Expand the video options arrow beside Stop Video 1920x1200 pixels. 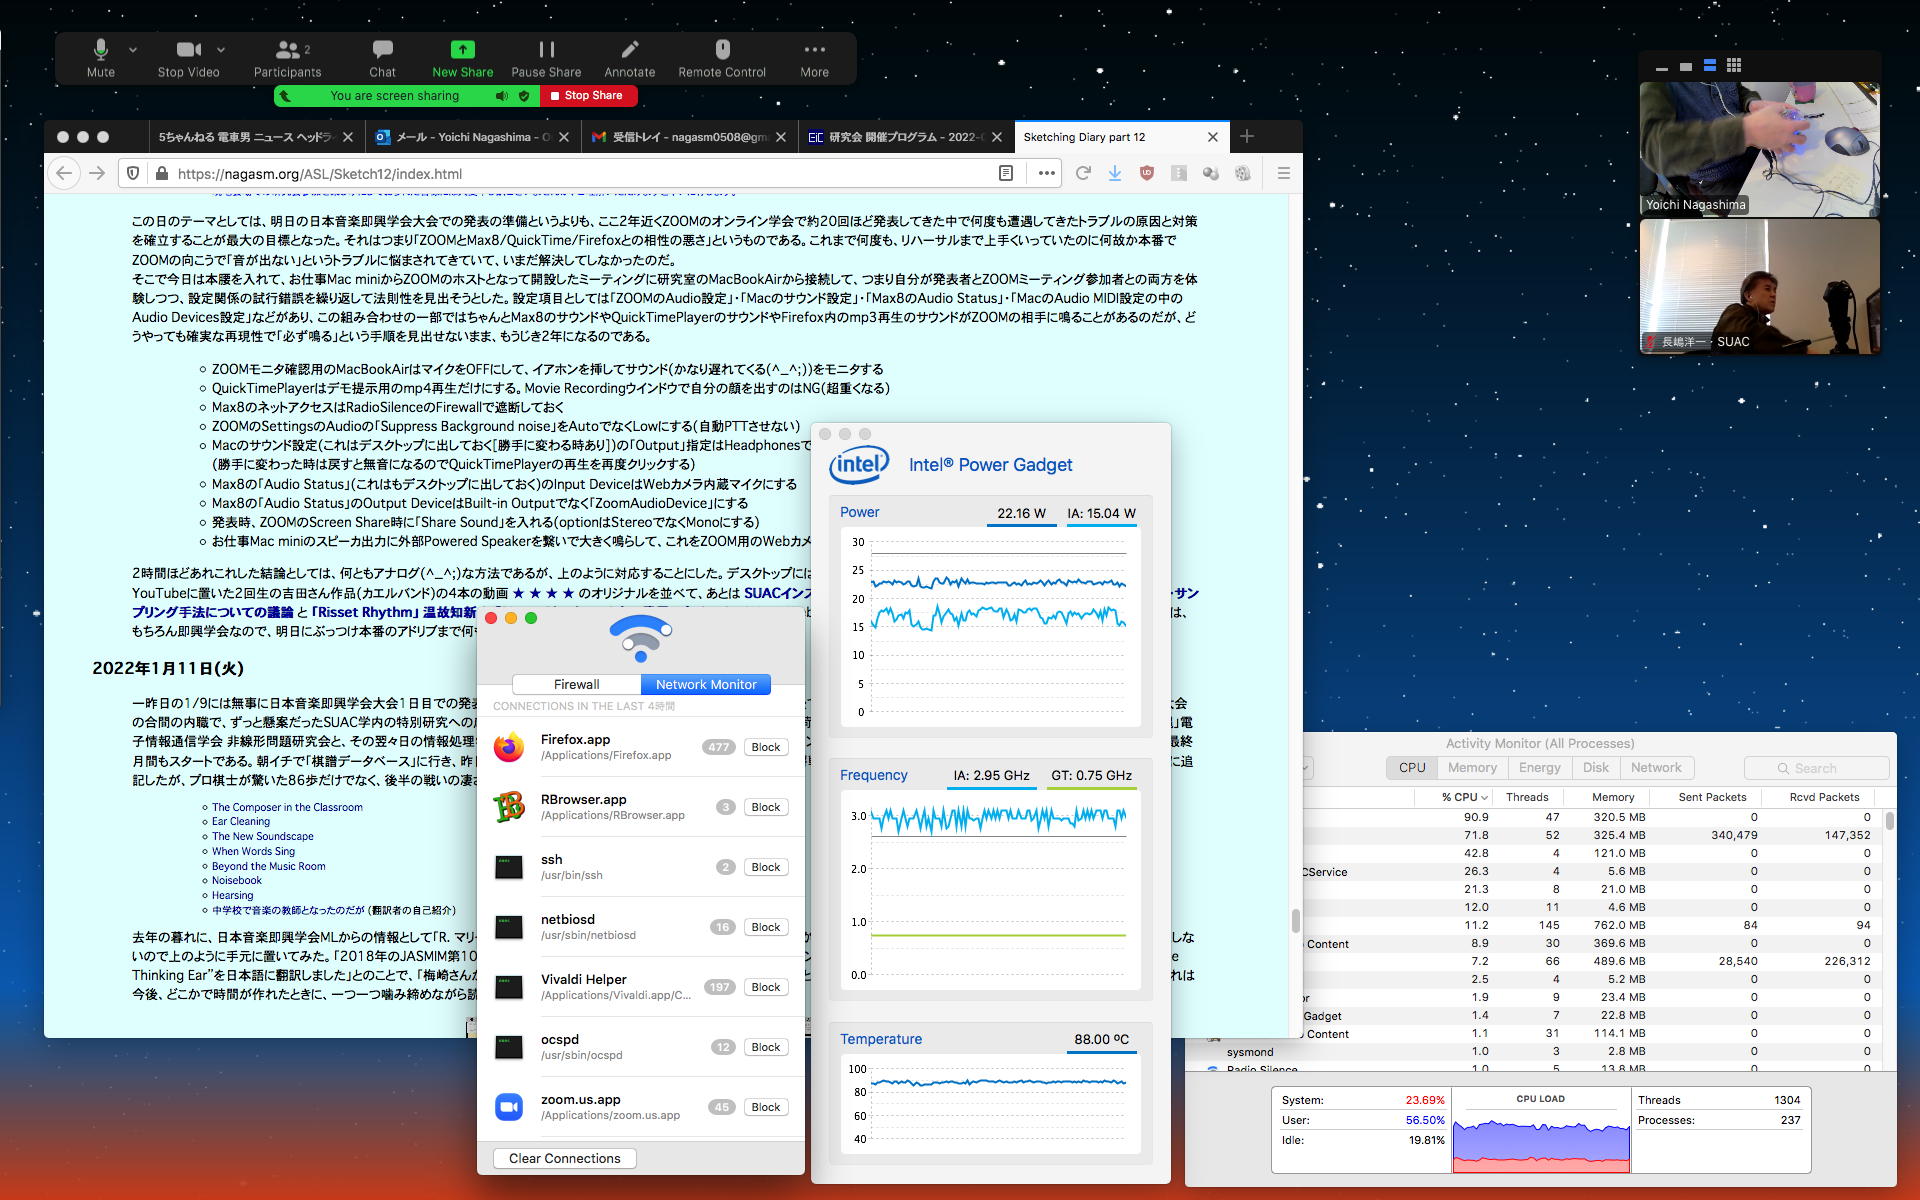pyautogui.click(x=221, y=49)
